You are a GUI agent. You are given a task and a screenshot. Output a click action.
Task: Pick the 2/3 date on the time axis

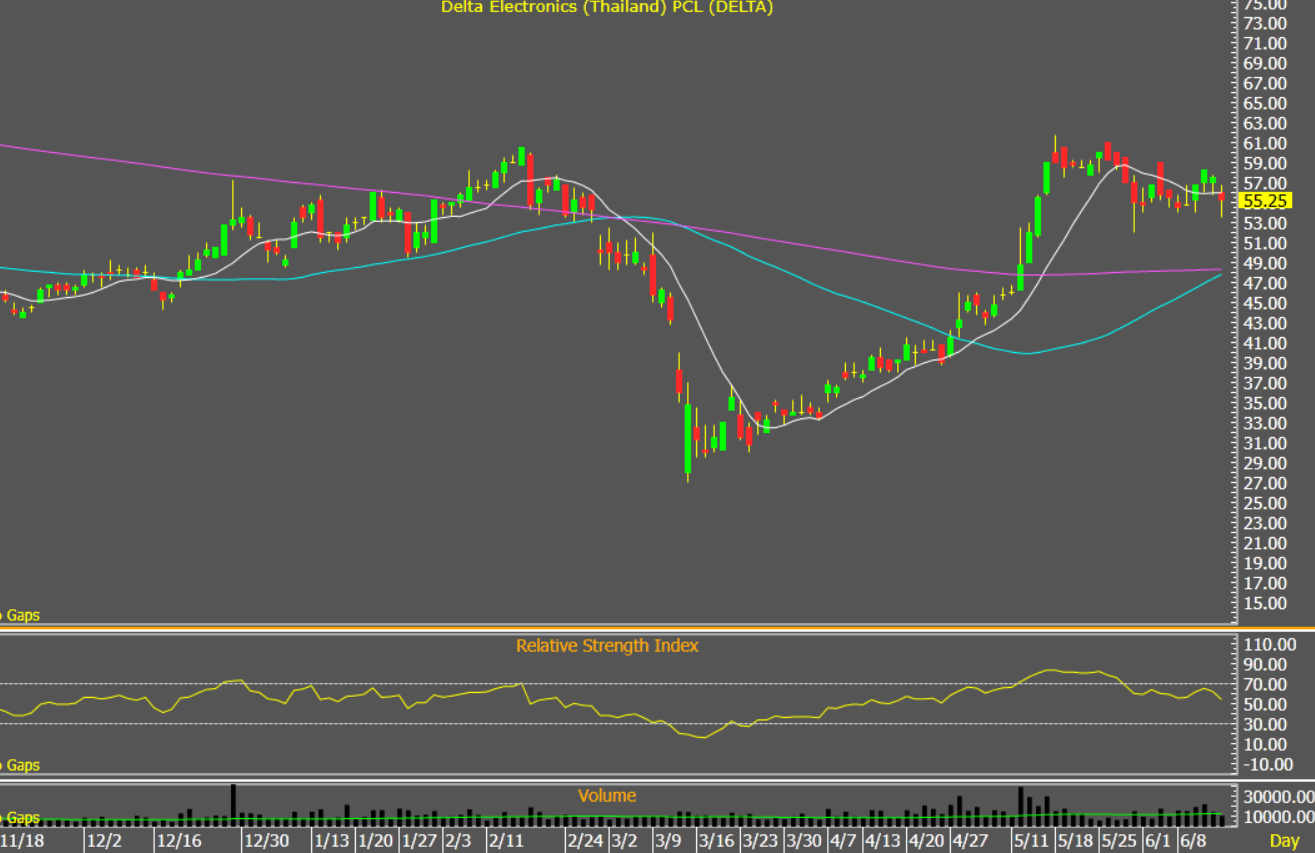(x=459, y=840)
